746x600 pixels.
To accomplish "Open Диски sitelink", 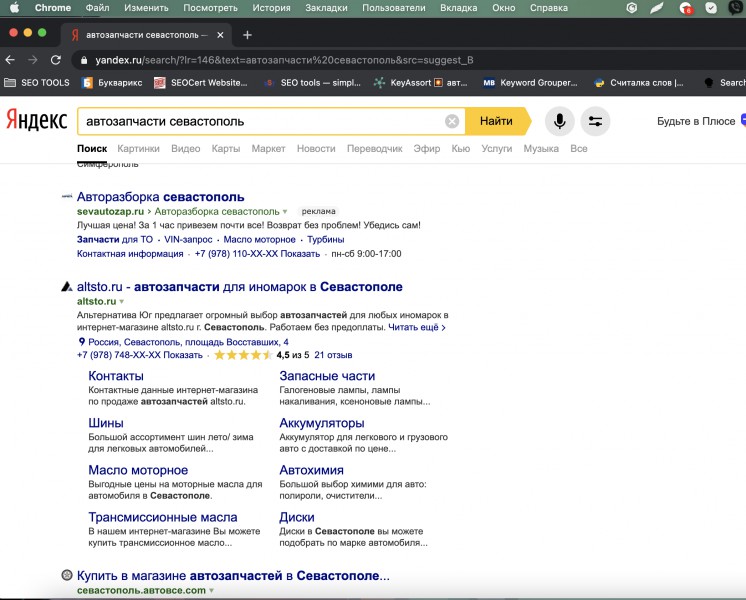I will (297, 517).
